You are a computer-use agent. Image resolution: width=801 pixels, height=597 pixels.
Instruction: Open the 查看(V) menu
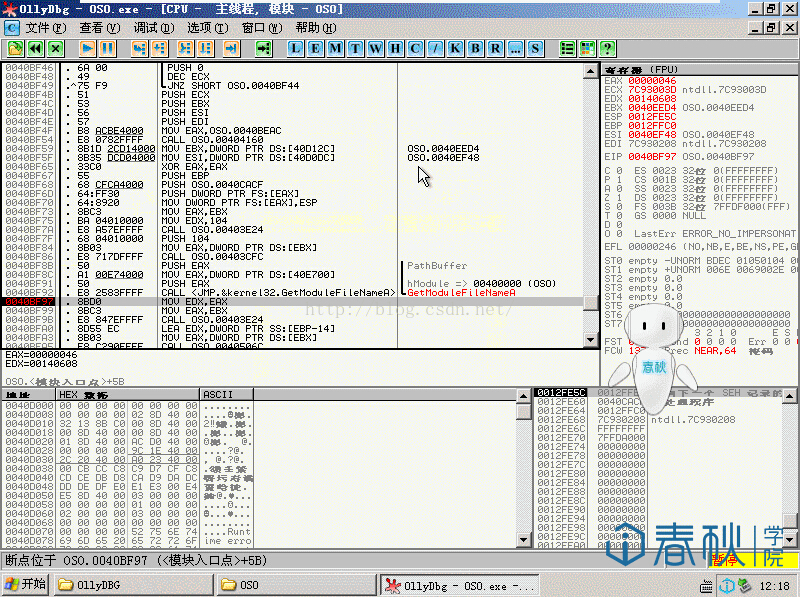(100, 28)
